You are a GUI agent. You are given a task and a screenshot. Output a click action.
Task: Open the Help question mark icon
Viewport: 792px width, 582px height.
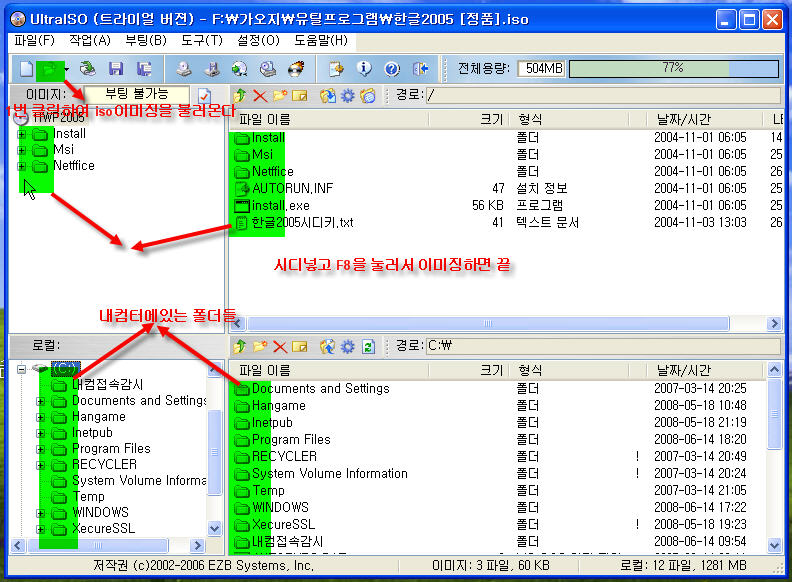[392, 69]
